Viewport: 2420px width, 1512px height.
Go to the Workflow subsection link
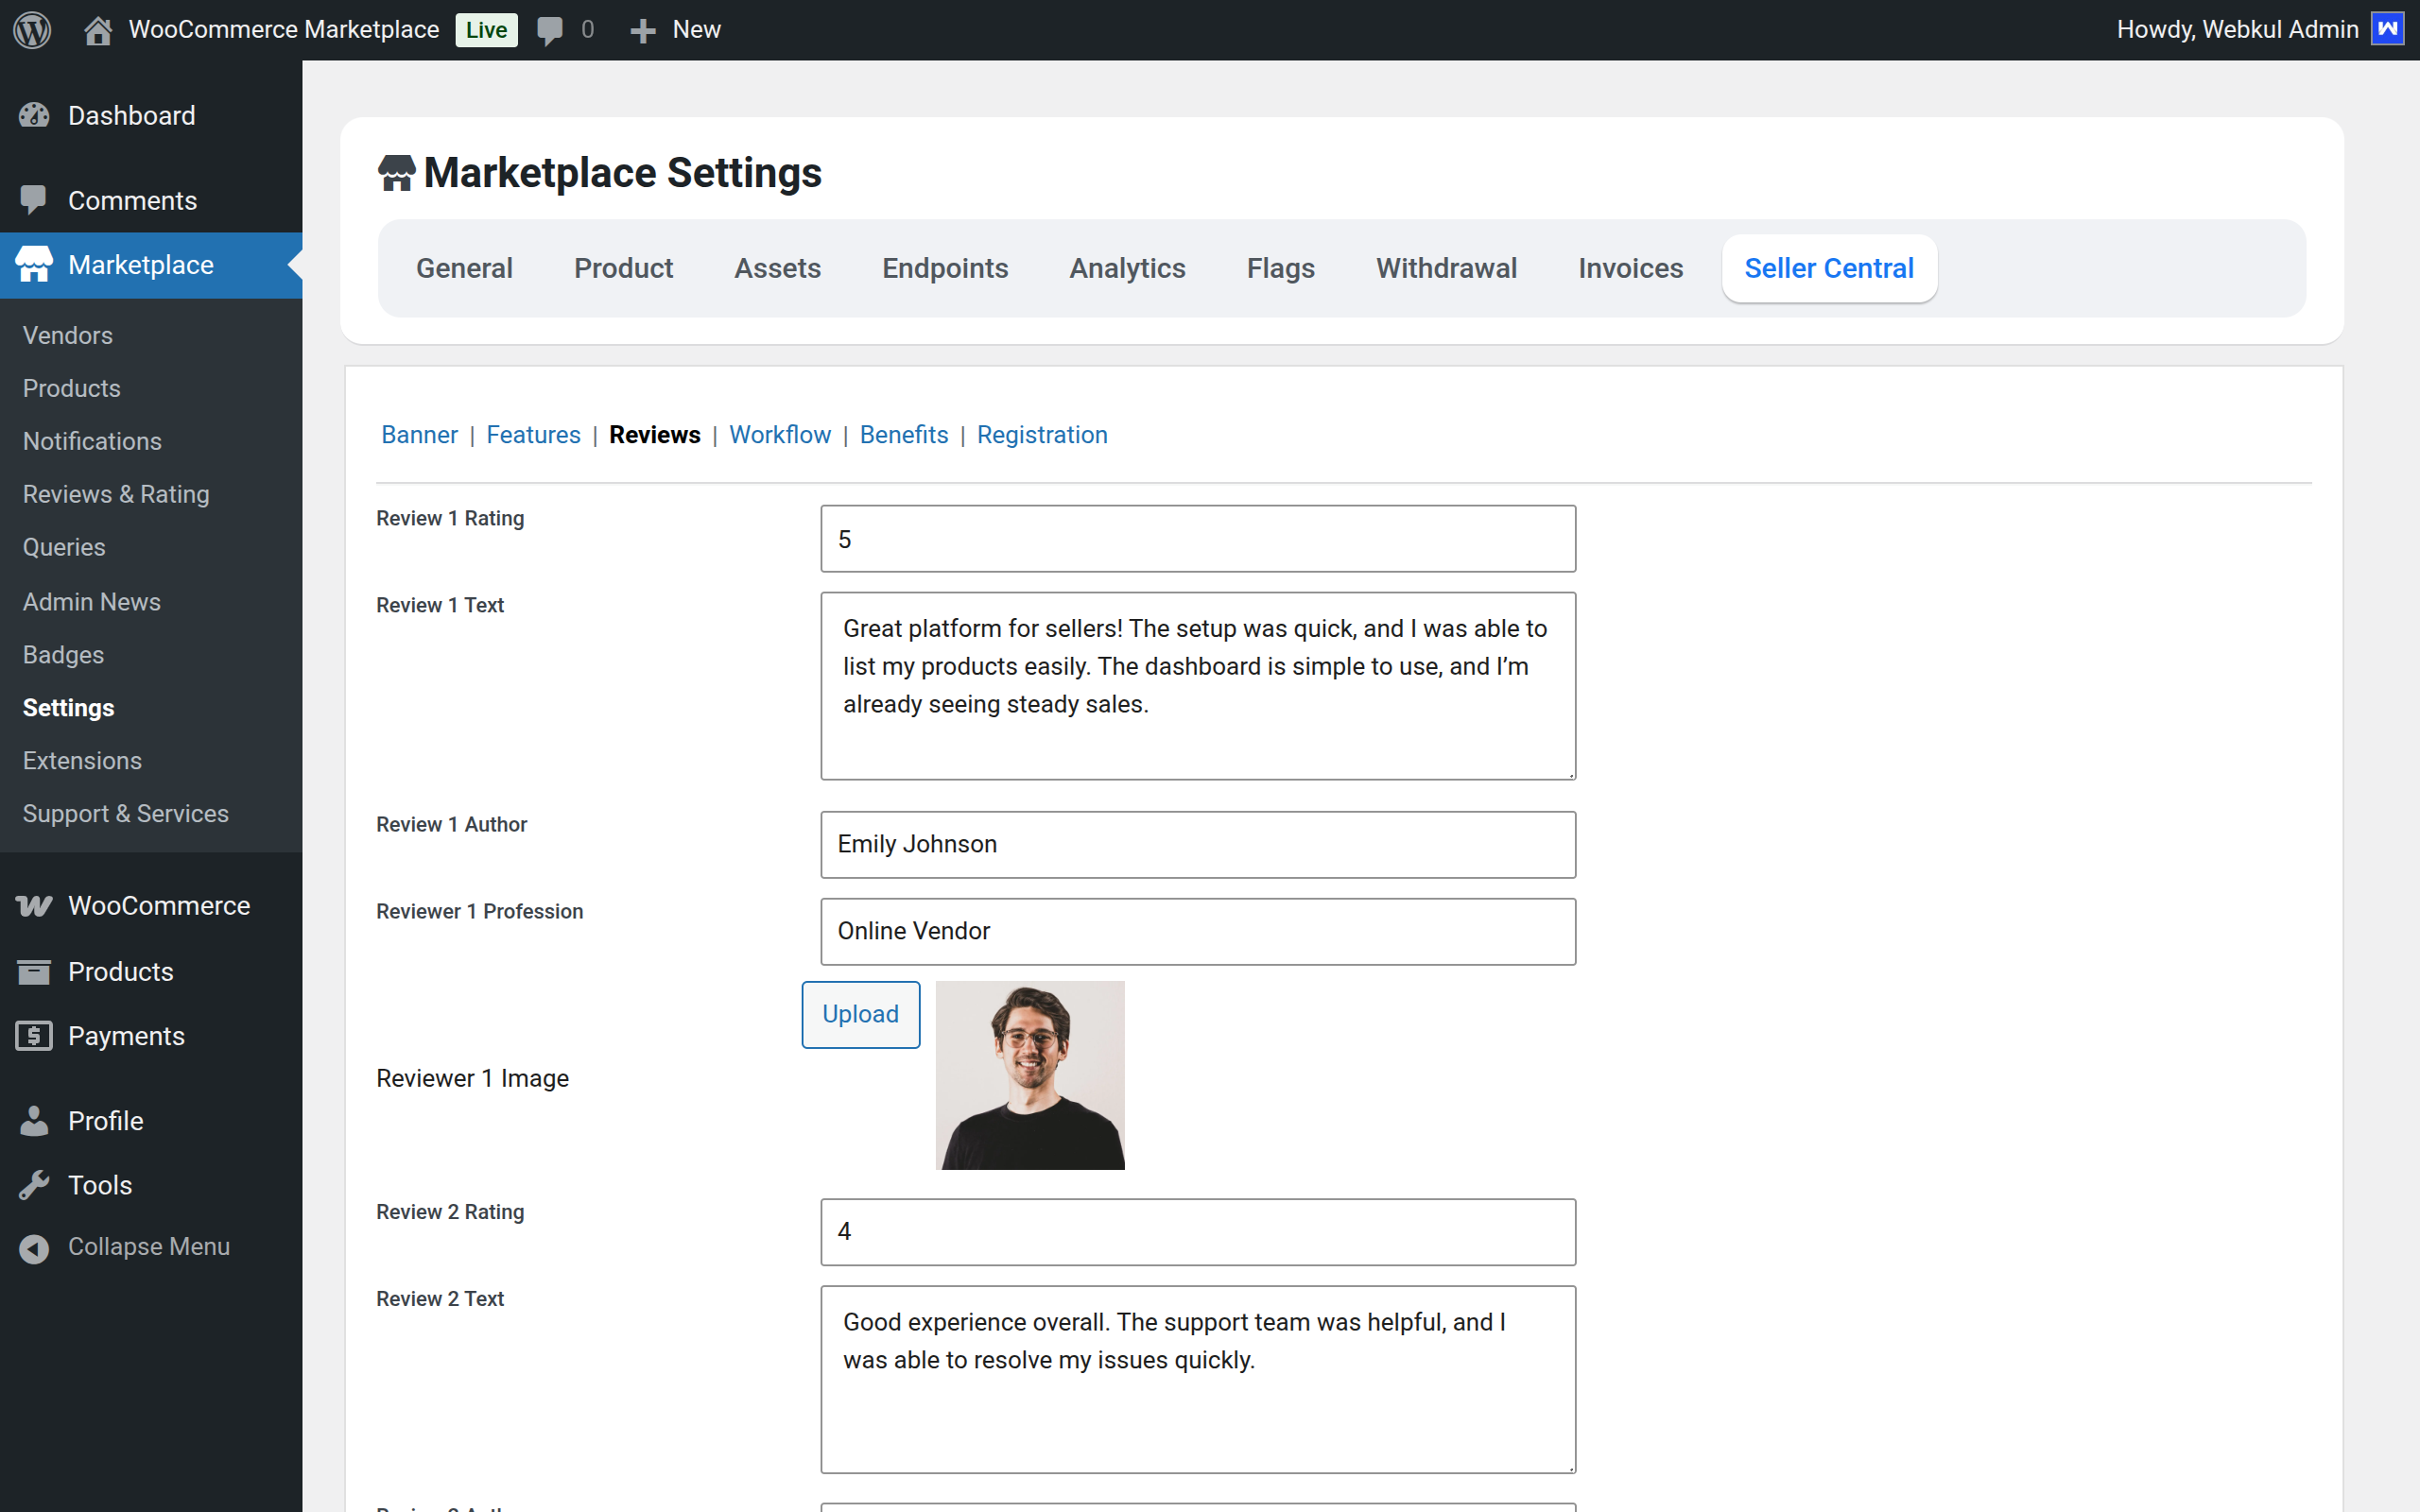(779, 435)
